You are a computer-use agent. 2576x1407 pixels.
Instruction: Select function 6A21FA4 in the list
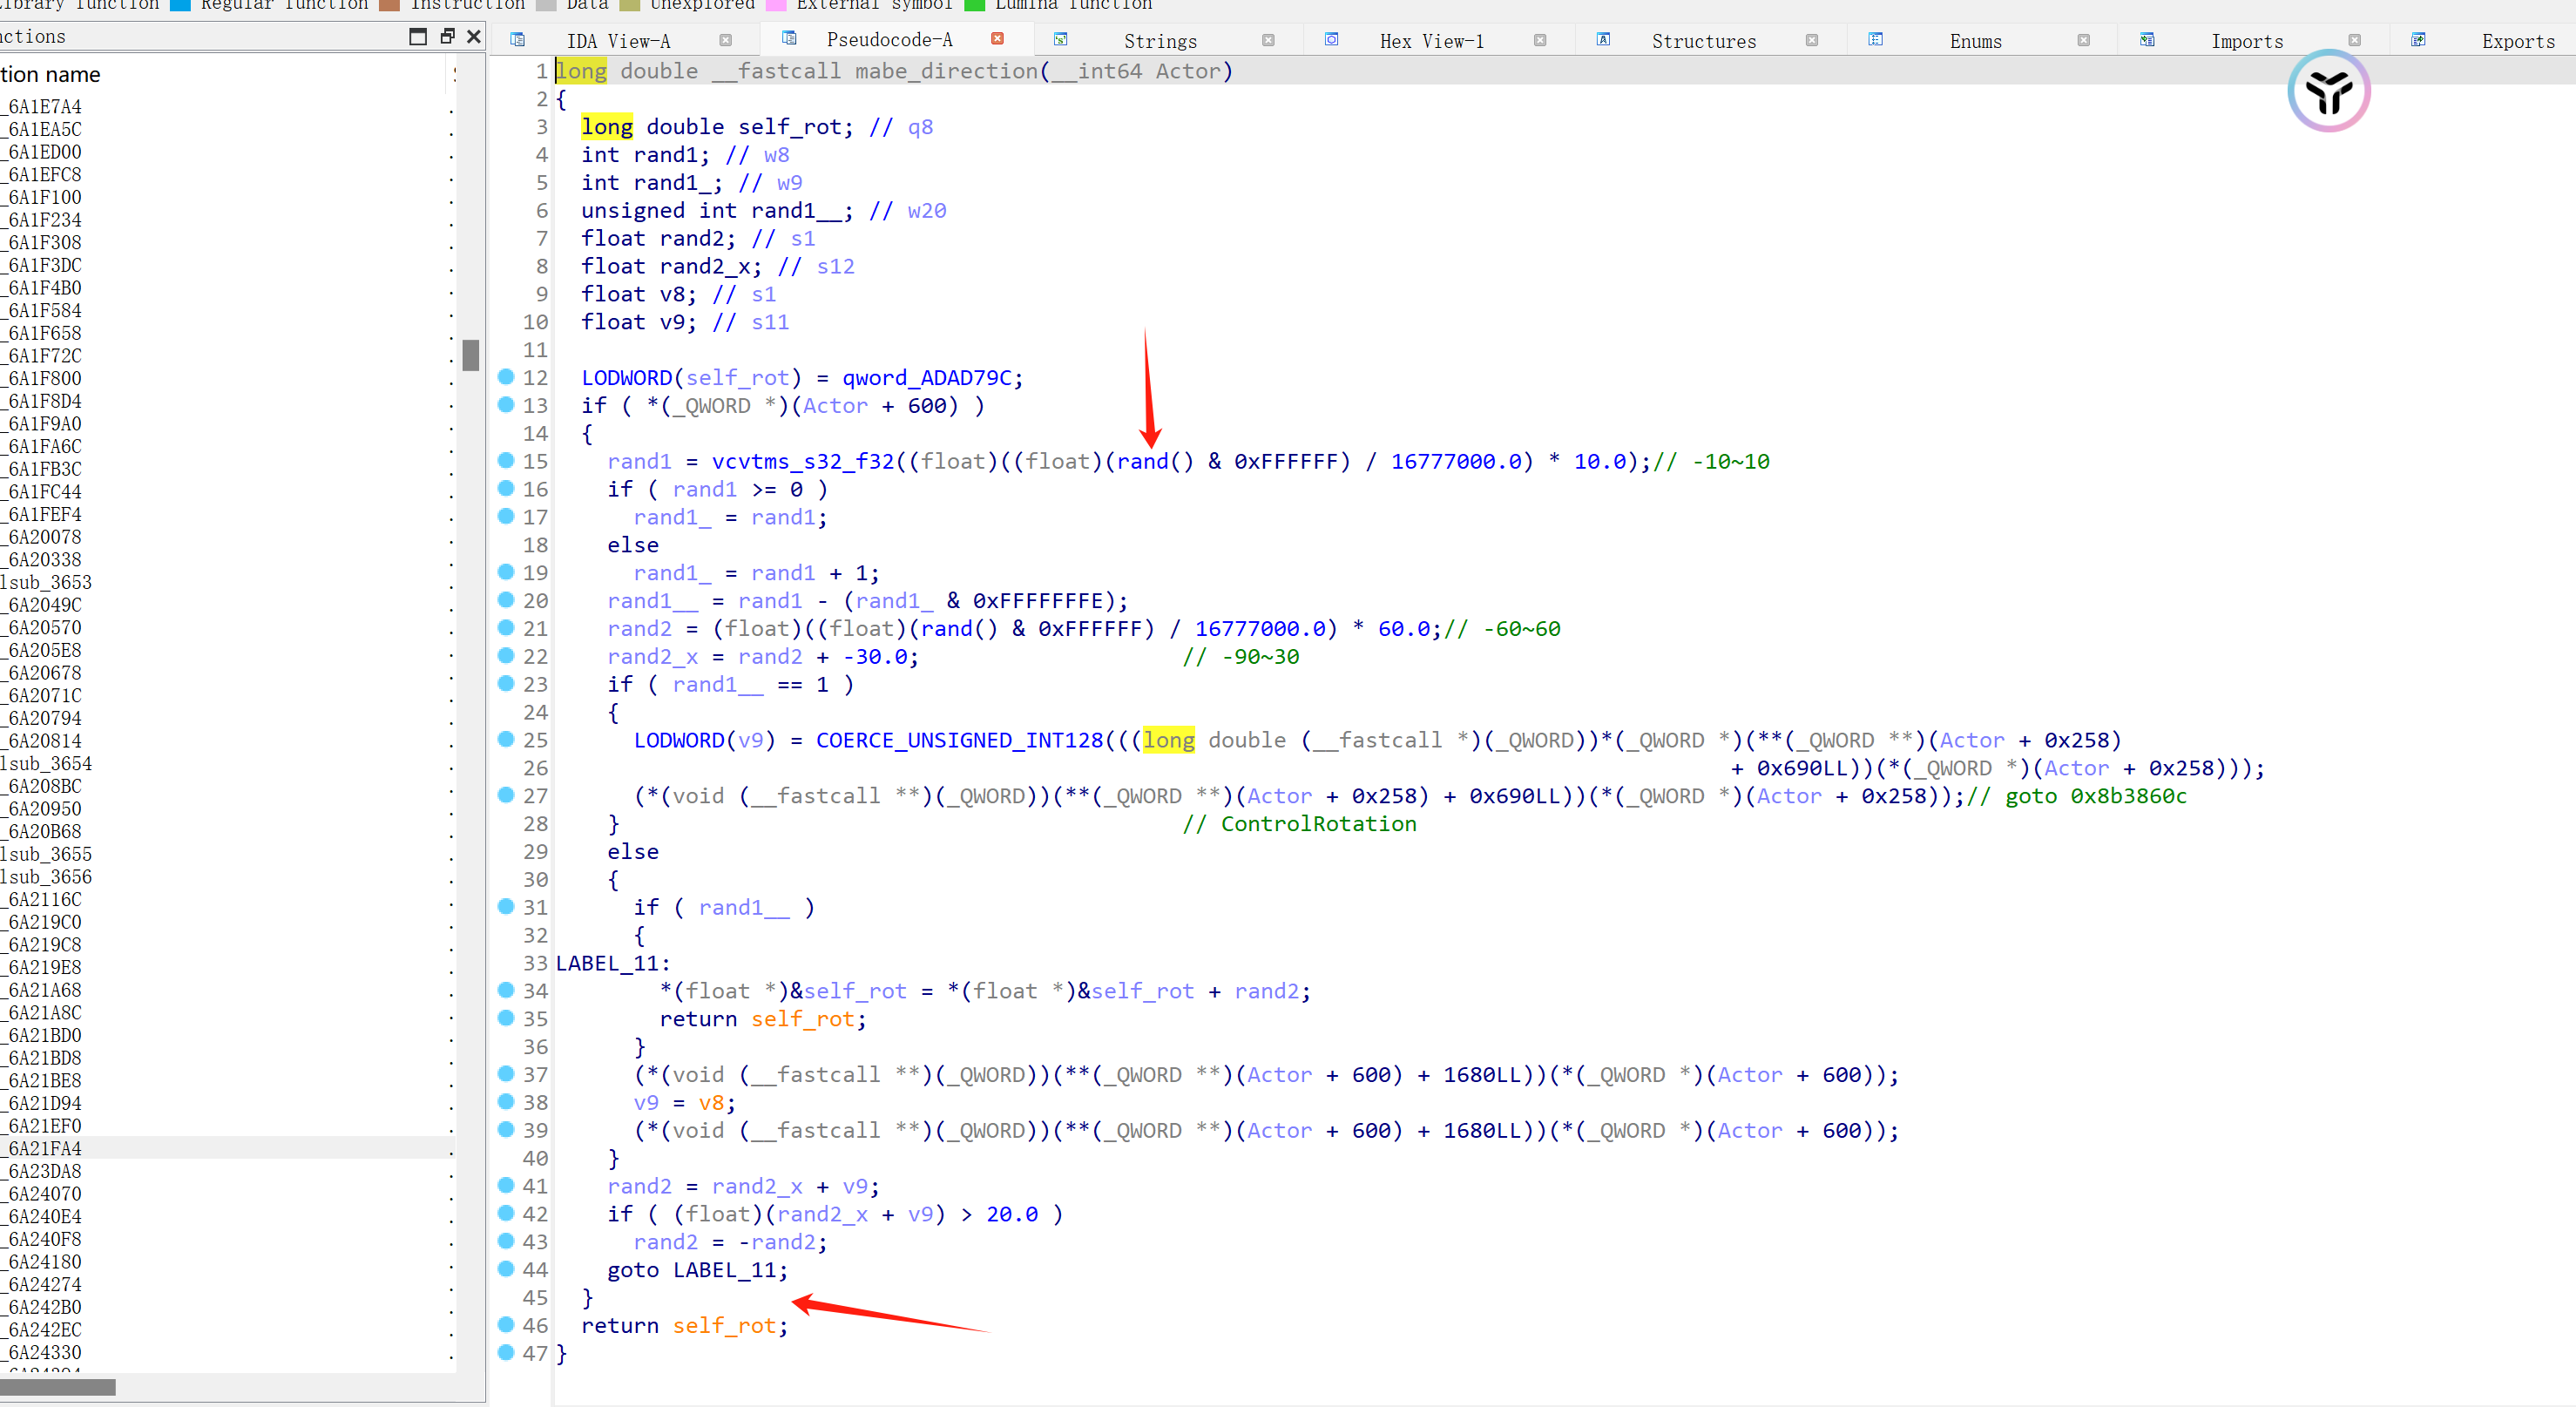[45, 1148]
